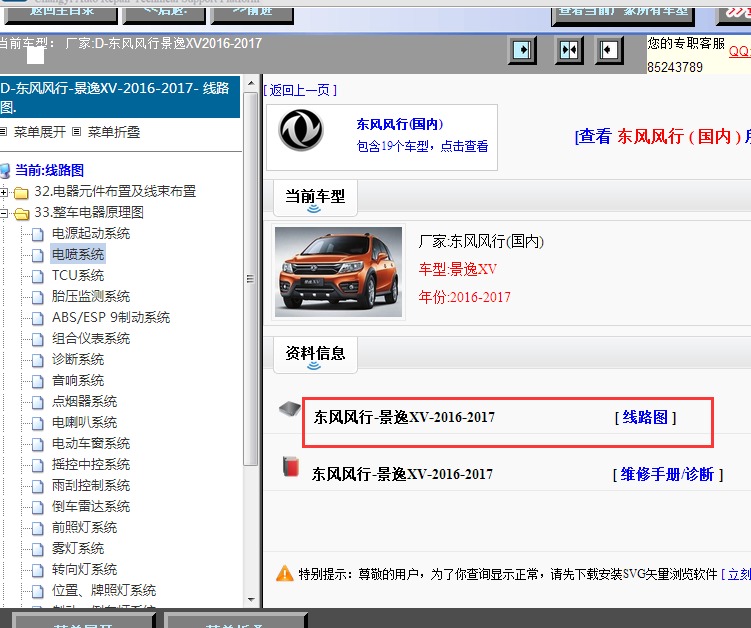Open the 维修手册/诊断 link
Viewport: 751px width, 628px height.
[x=668, y=474]
